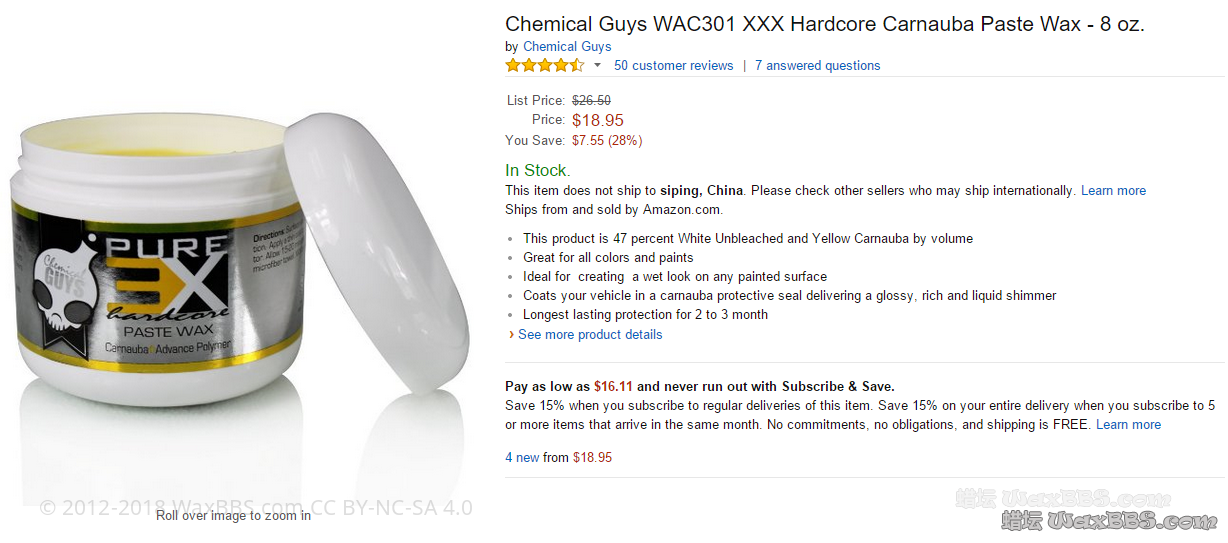
Task: Click the wax jar product image
Action: pyautogui.click(x=160, y=290)
